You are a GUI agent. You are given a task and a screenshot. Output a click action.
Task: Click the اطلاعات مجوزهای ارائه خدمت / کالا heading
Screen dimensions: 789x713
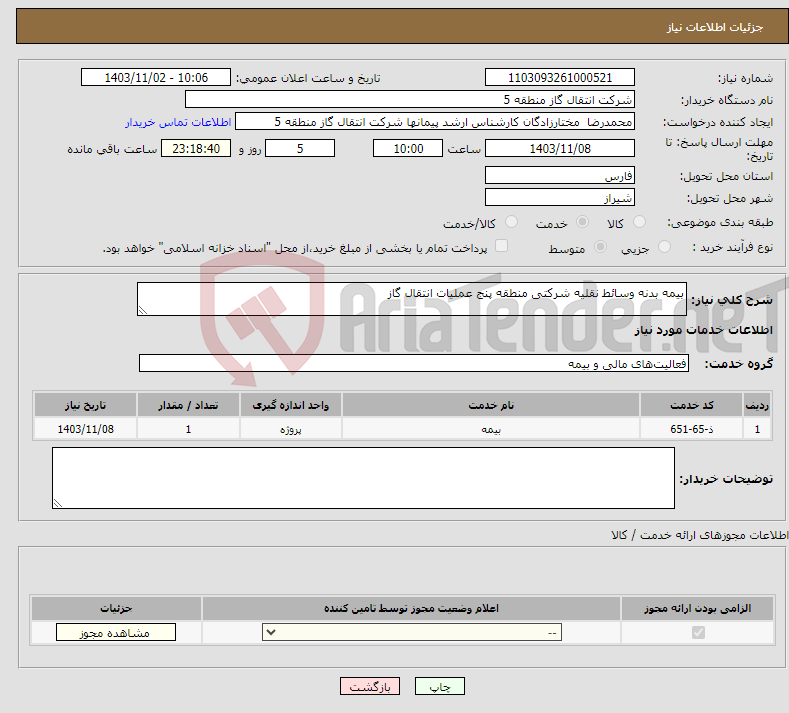(x=699, y=535)
